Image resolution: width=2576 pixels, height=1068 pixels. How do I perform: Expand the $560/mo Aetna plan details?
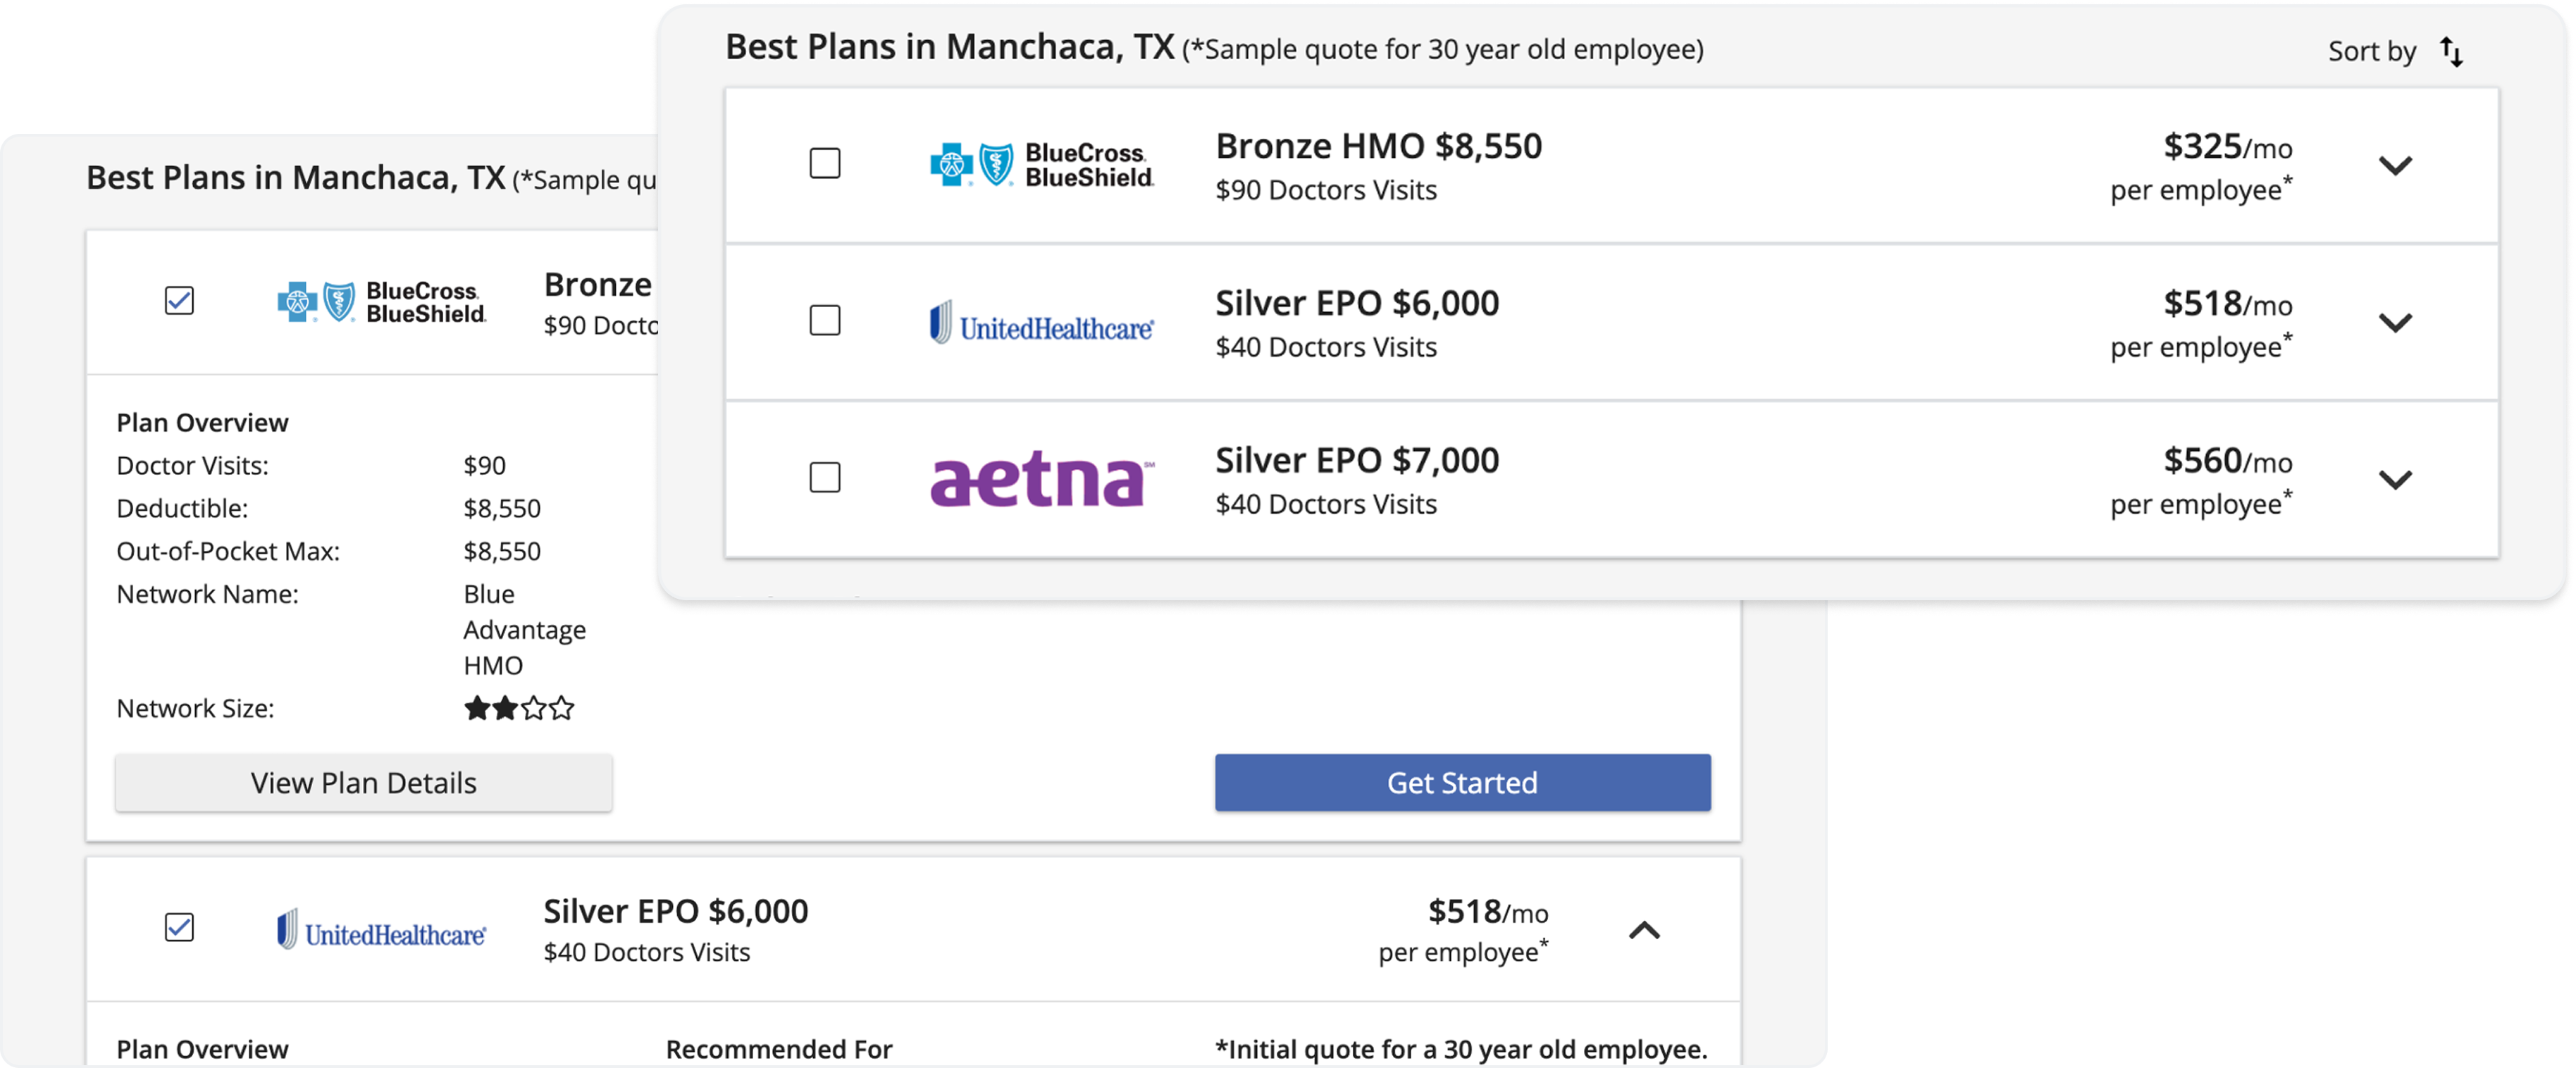[2395, 479]
